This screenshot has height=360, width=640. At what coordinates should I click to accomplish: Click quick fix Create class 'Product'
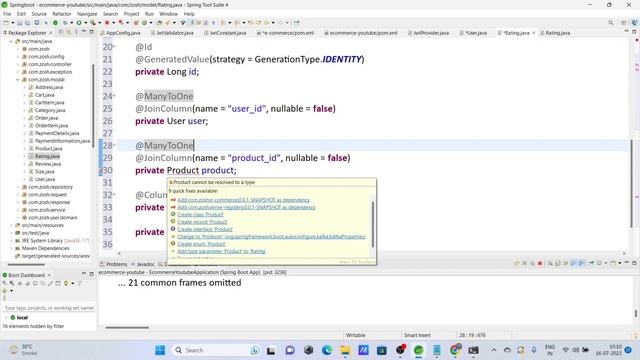[x=200, y=215]
